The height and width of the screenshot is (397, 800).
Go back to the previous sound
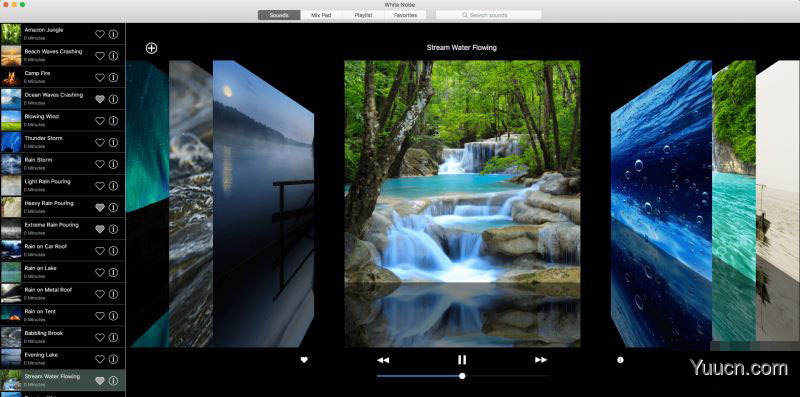coord(383,360)
